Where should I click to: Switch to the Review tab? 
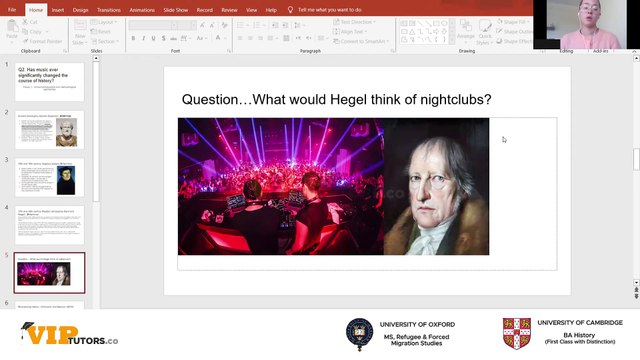229,10
